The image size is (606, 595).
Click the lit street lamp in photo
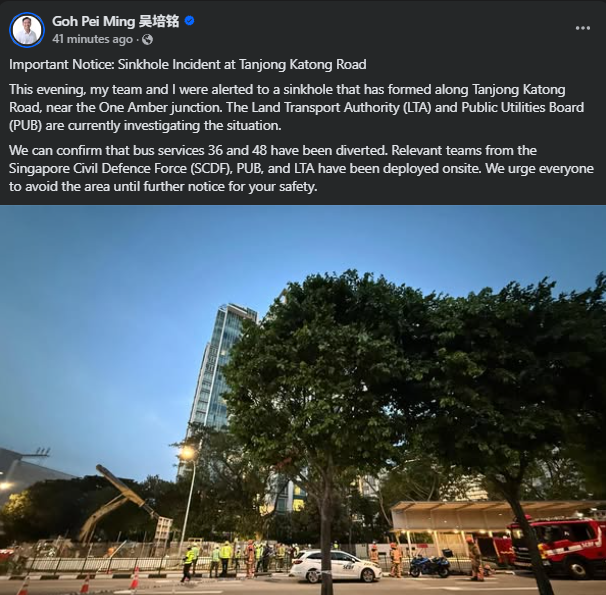point(187,452)
